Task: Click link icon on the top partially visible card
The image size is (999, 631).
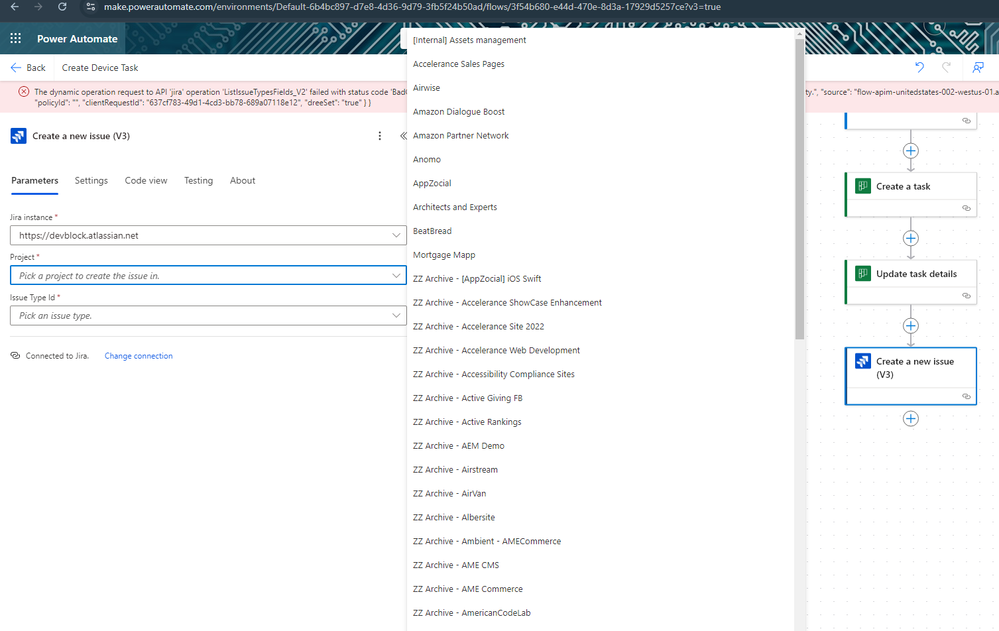Action: pos(967,120)
